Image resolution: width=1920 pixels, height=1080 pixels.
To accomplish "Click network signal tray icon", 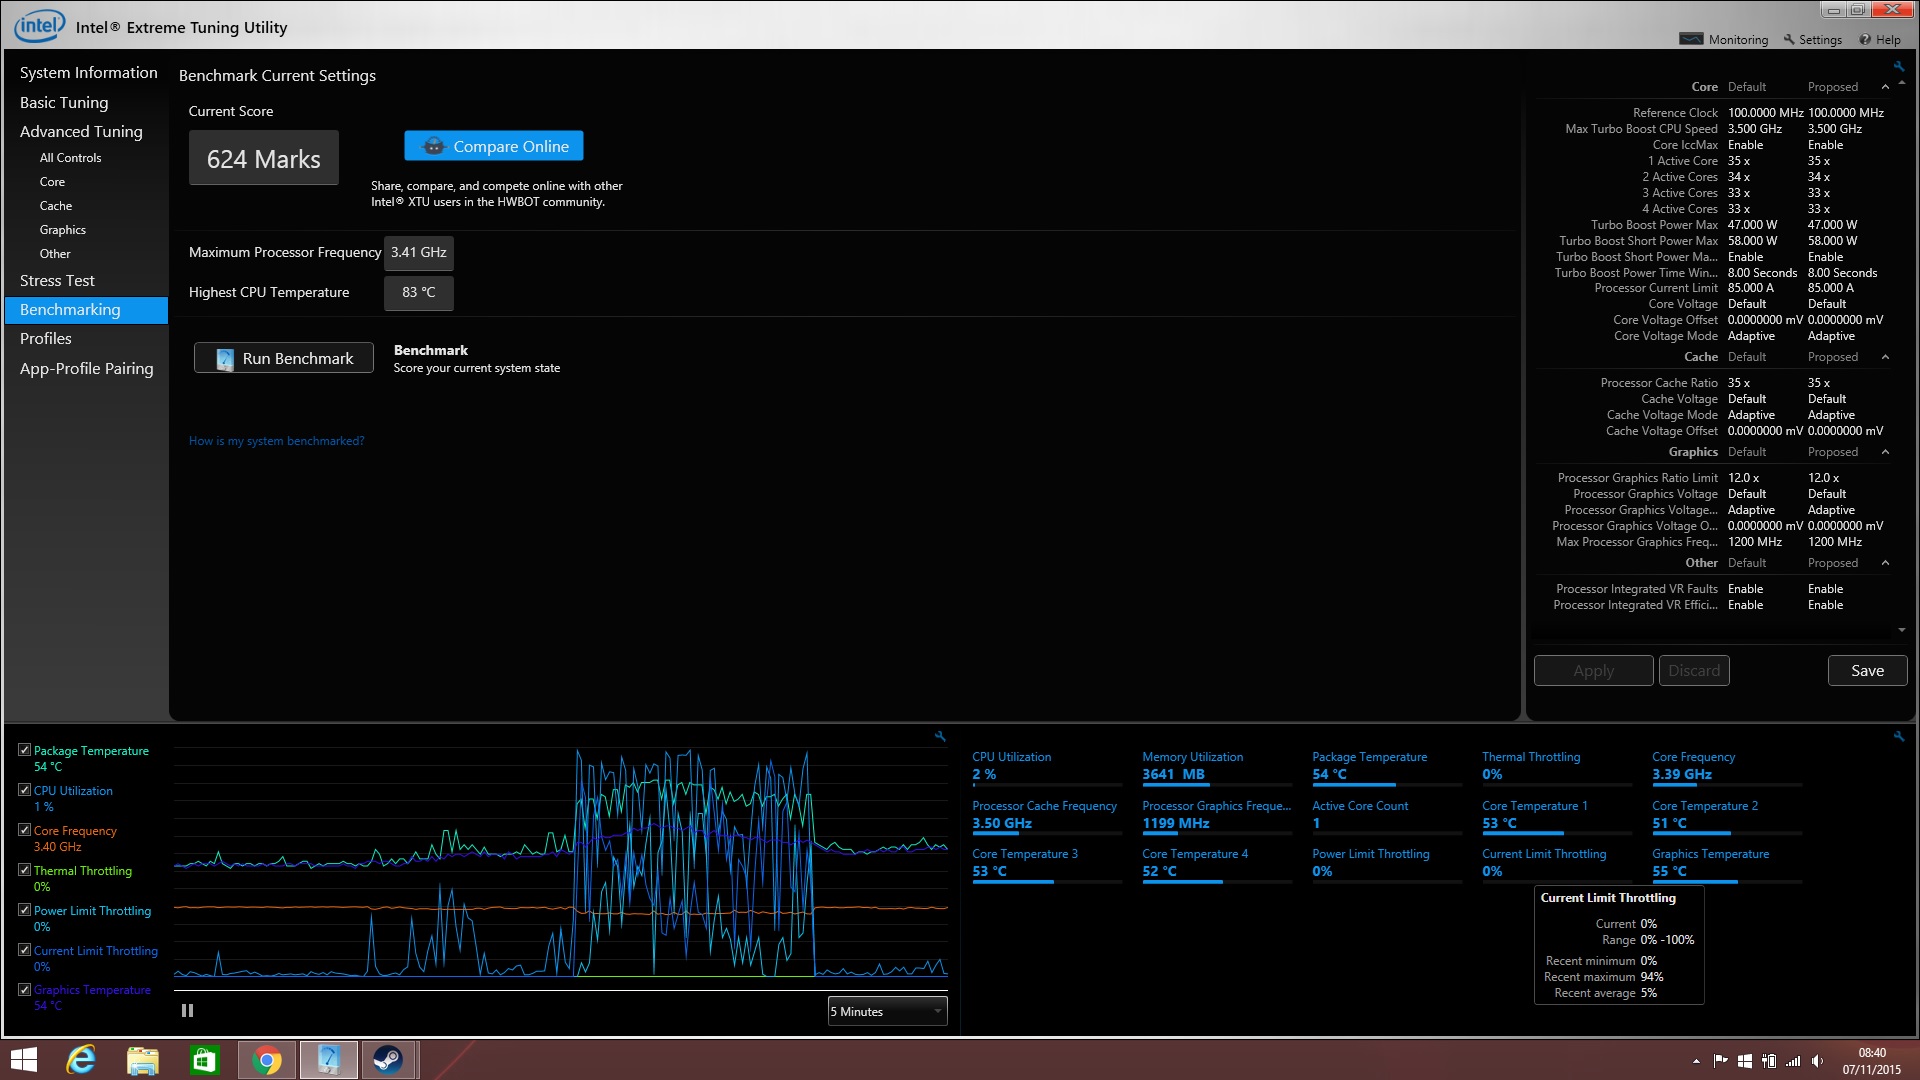I will [x=1793, y=1061].
